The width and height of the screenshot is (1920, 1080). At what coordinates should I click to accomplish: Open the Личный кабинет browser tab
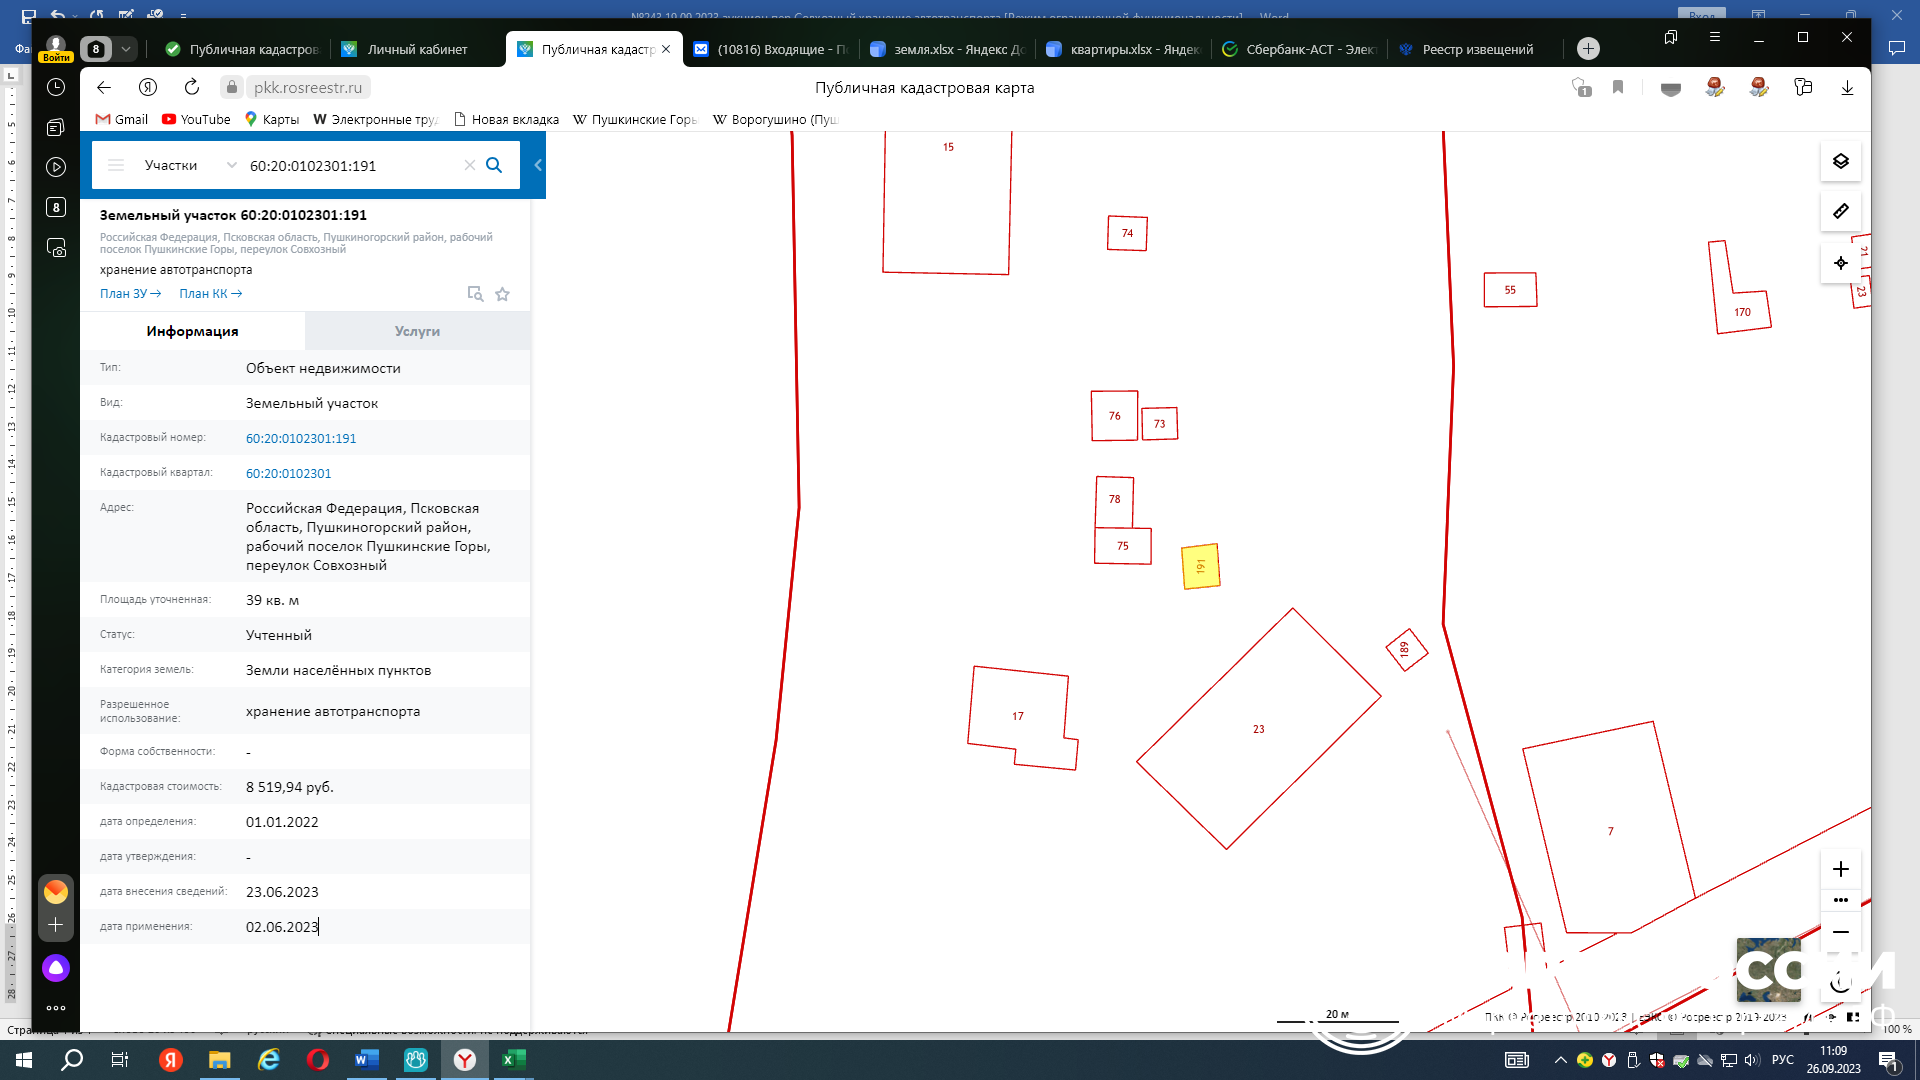416,49
